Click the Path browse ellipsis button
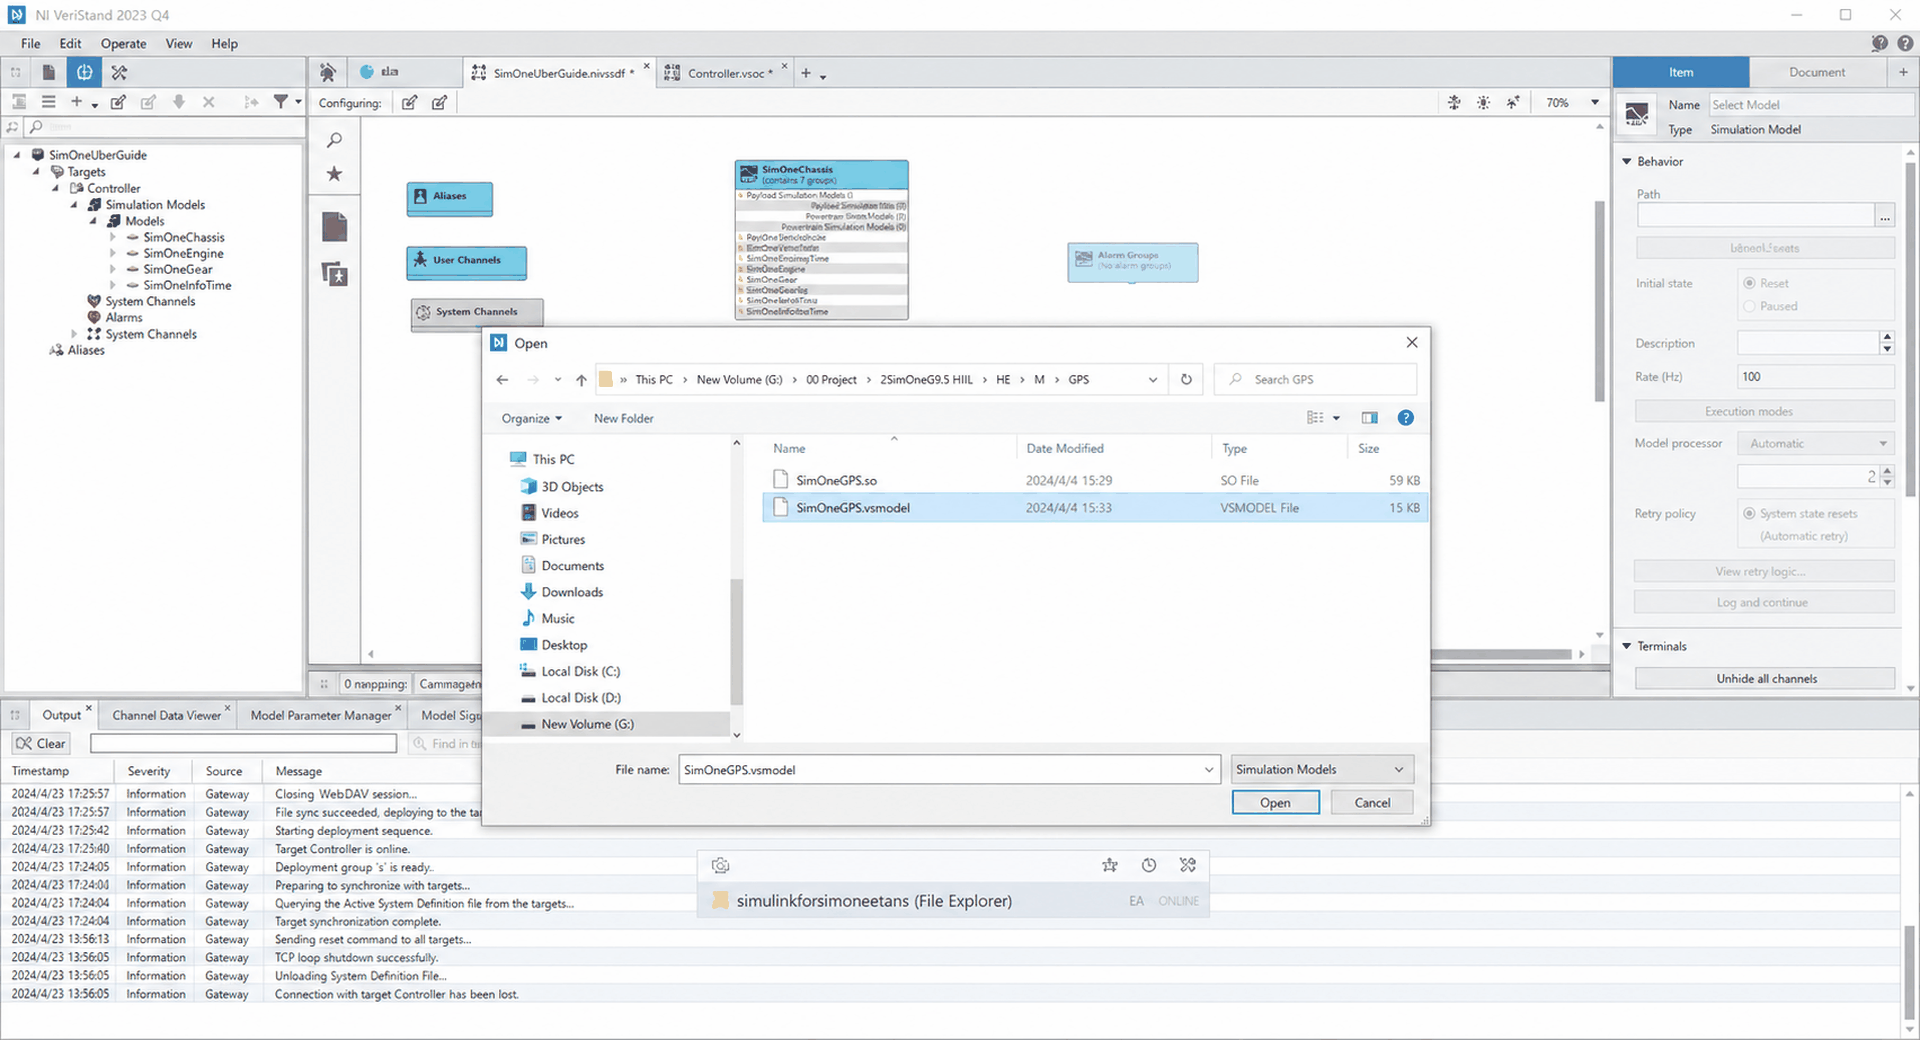 pos(1885,216)
